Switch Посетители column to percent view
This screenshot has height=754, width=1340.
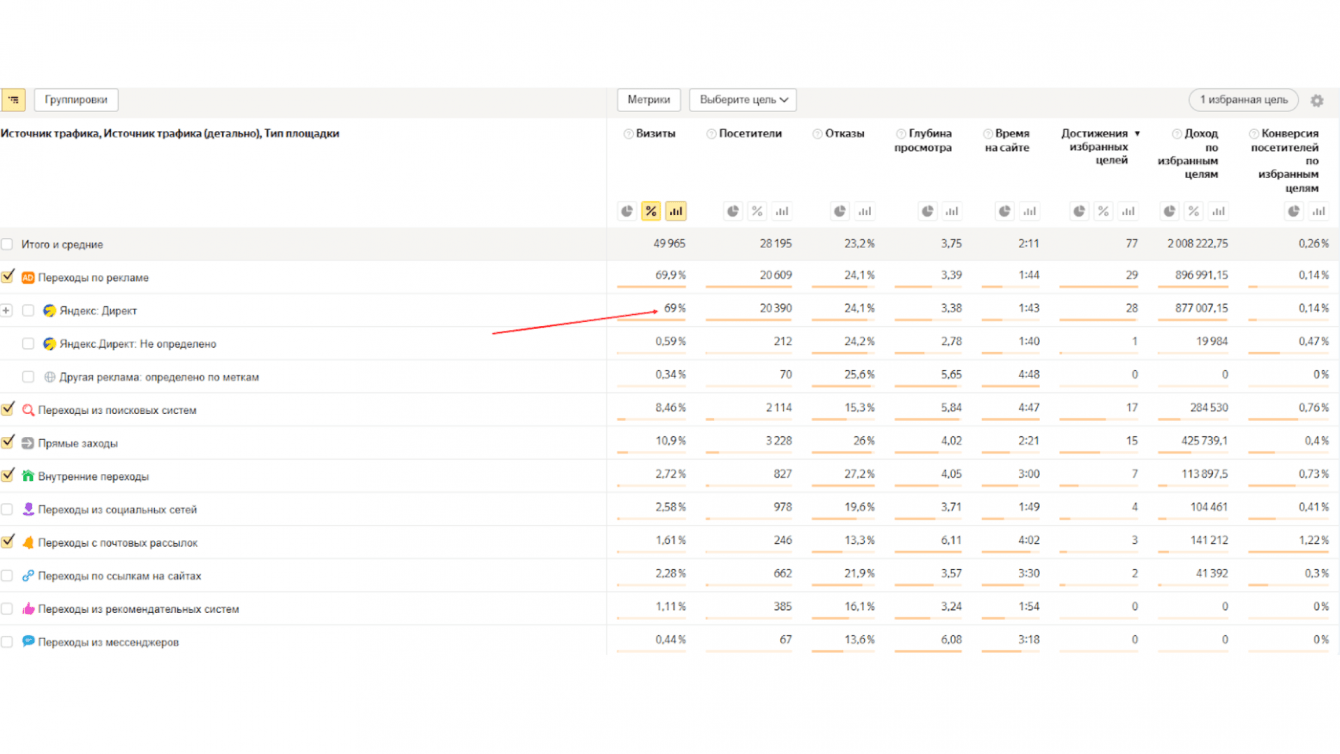point(757,211)
